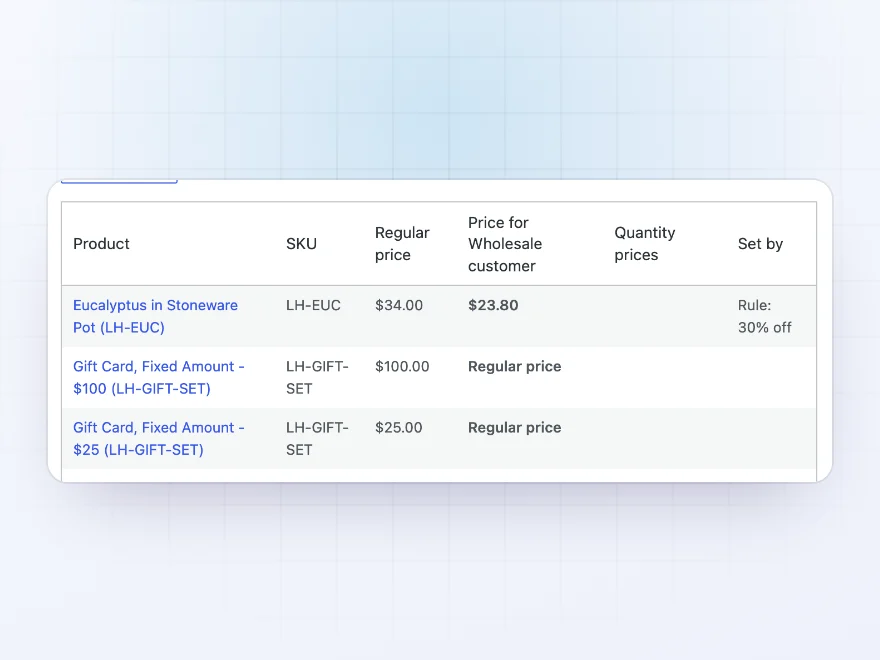Select the $25.00 regular price cell
Viewport: 880px width, 660px height.
point(398,428)
